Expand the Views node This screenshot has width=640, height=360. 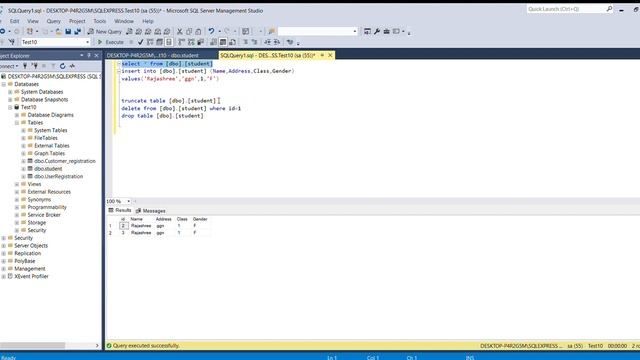tap(17, 184)
